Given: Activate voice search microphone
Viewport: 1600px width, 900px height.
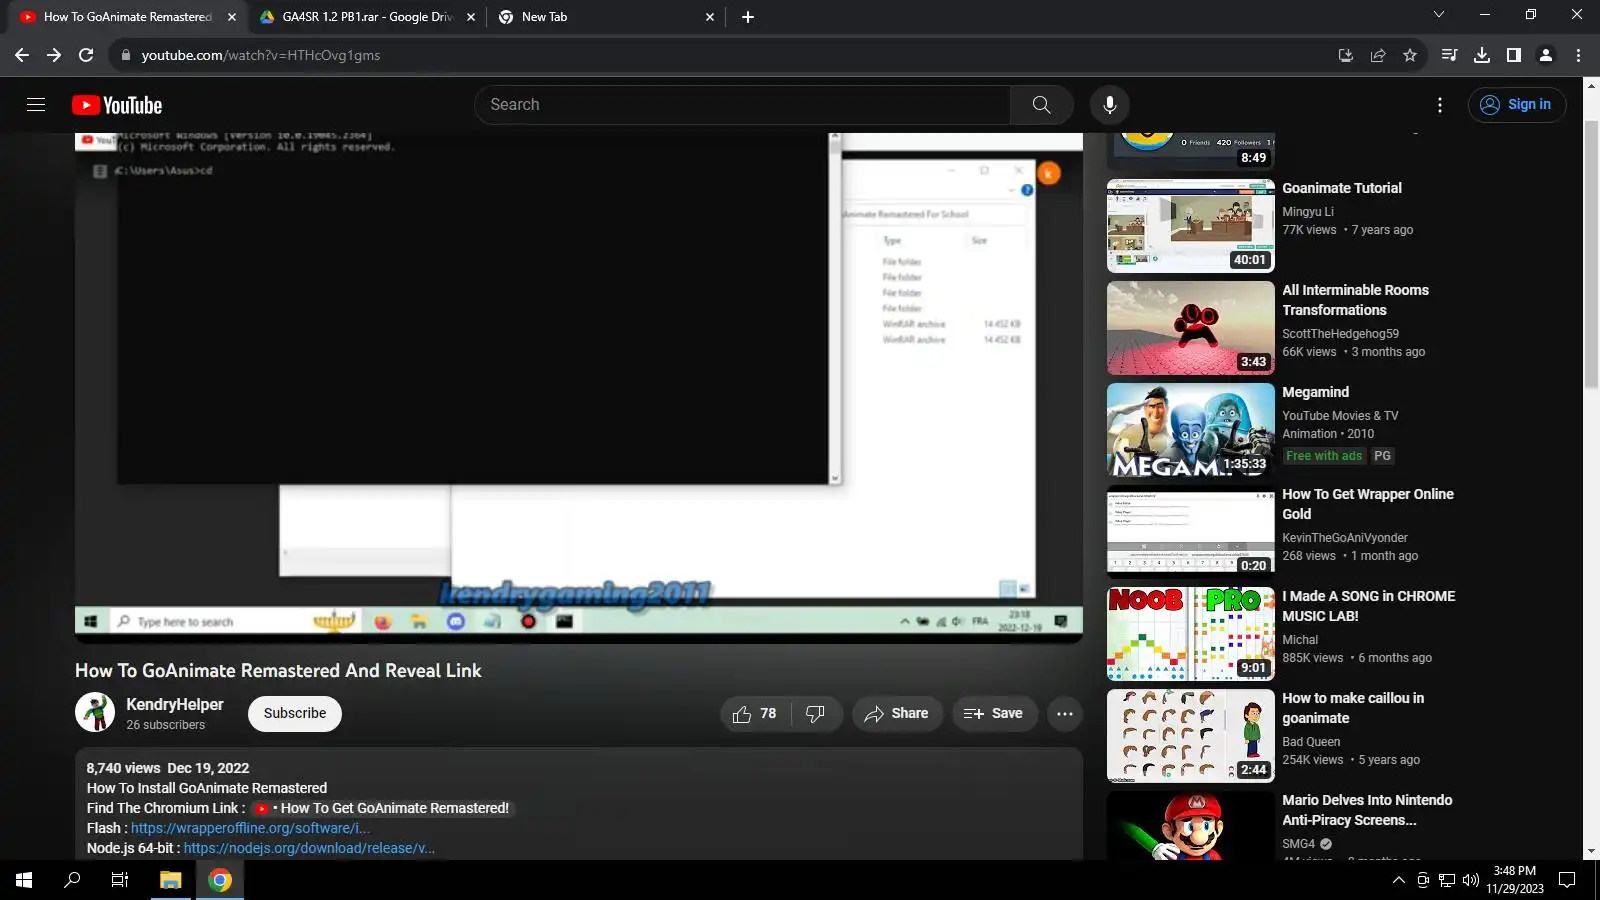Looking at the screenshot, I should coord(1109,105).
